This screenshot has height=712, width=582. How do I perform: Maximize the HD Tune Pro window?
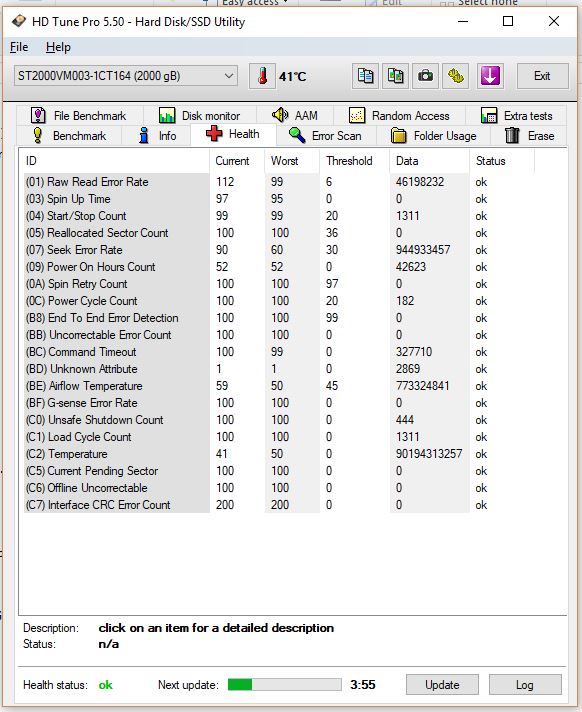[508, 21]
